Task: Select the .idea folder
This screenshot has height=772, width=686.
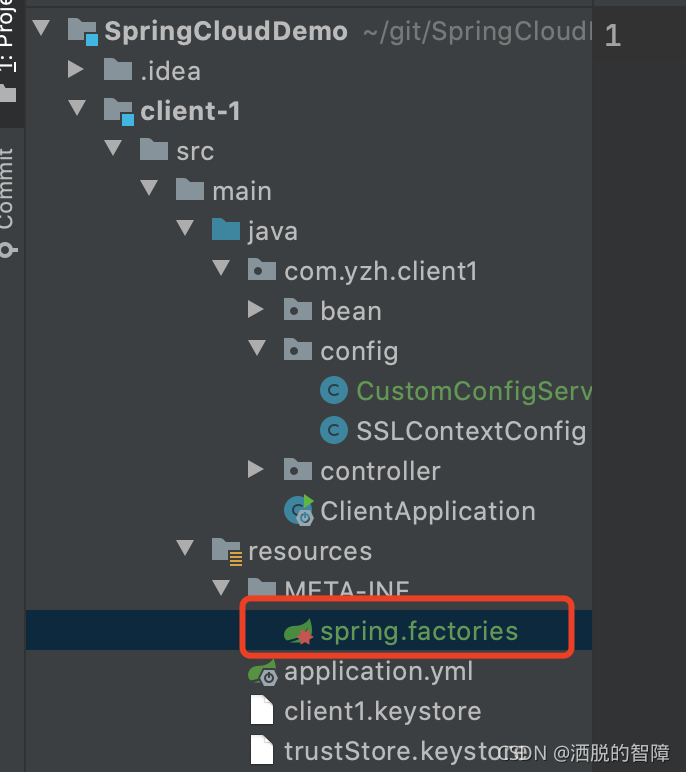Action: click(170, 71)
